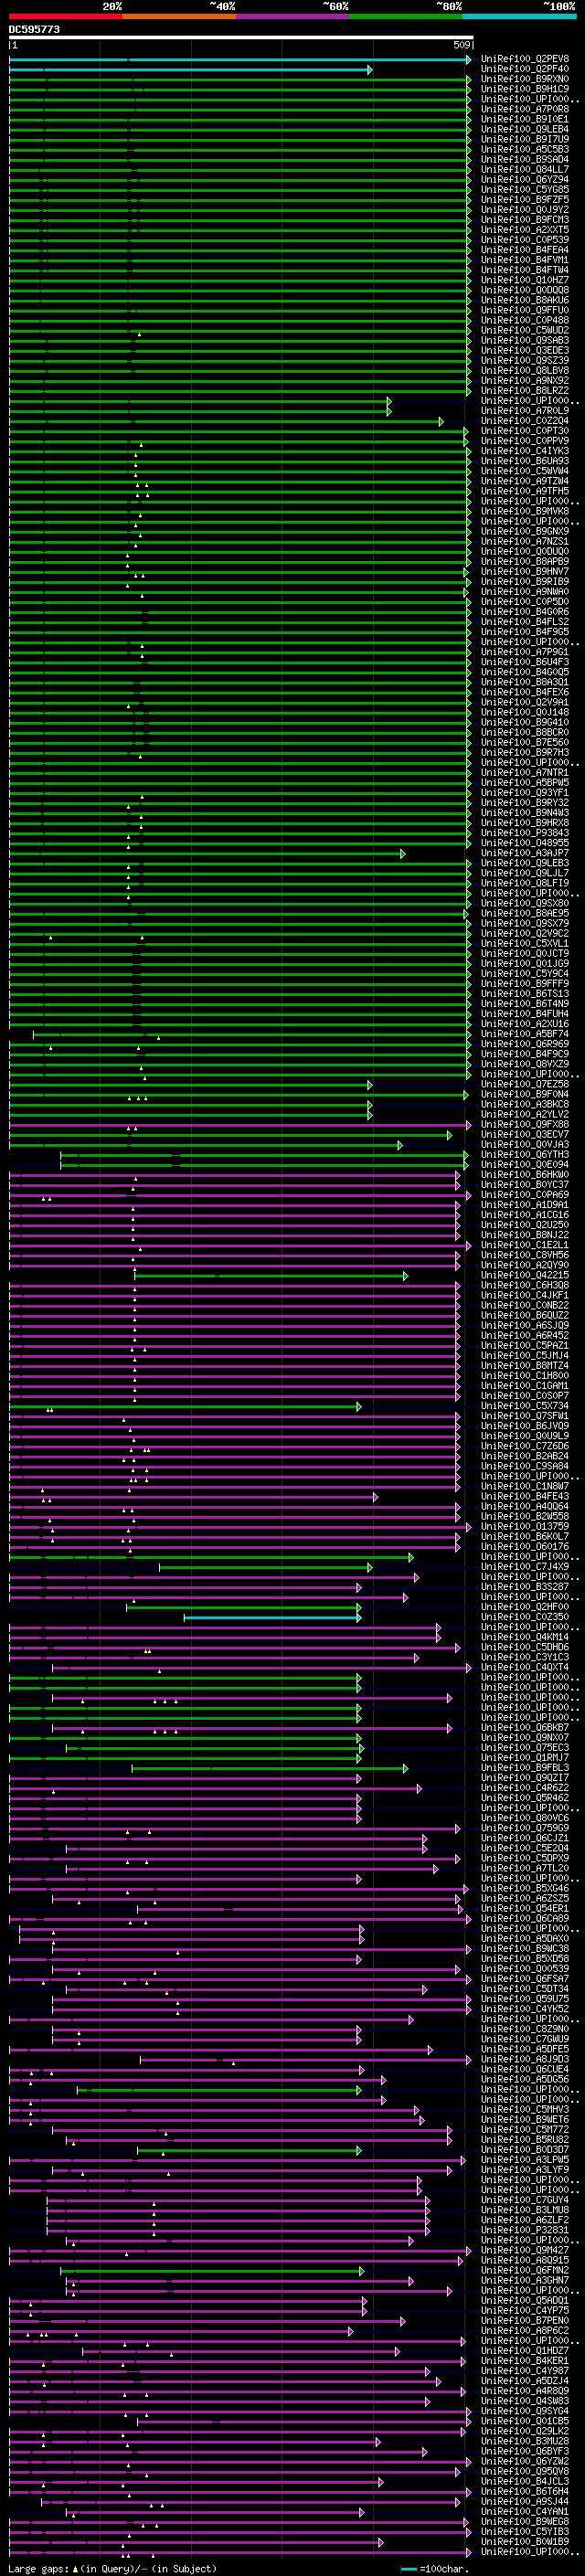Open hit UniRef100_Q9FFU0

(x=525, y=310)
